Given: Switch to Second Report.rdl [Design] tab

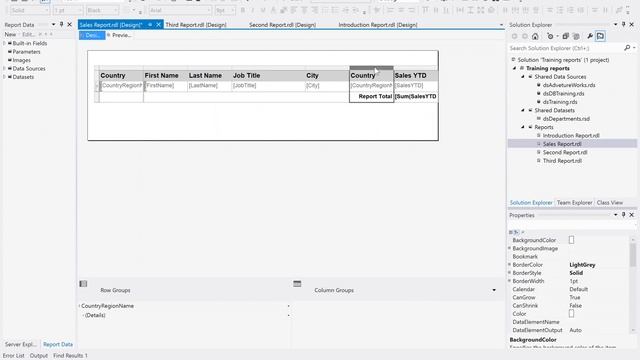Looking at the screenshot, I should 282,25.
